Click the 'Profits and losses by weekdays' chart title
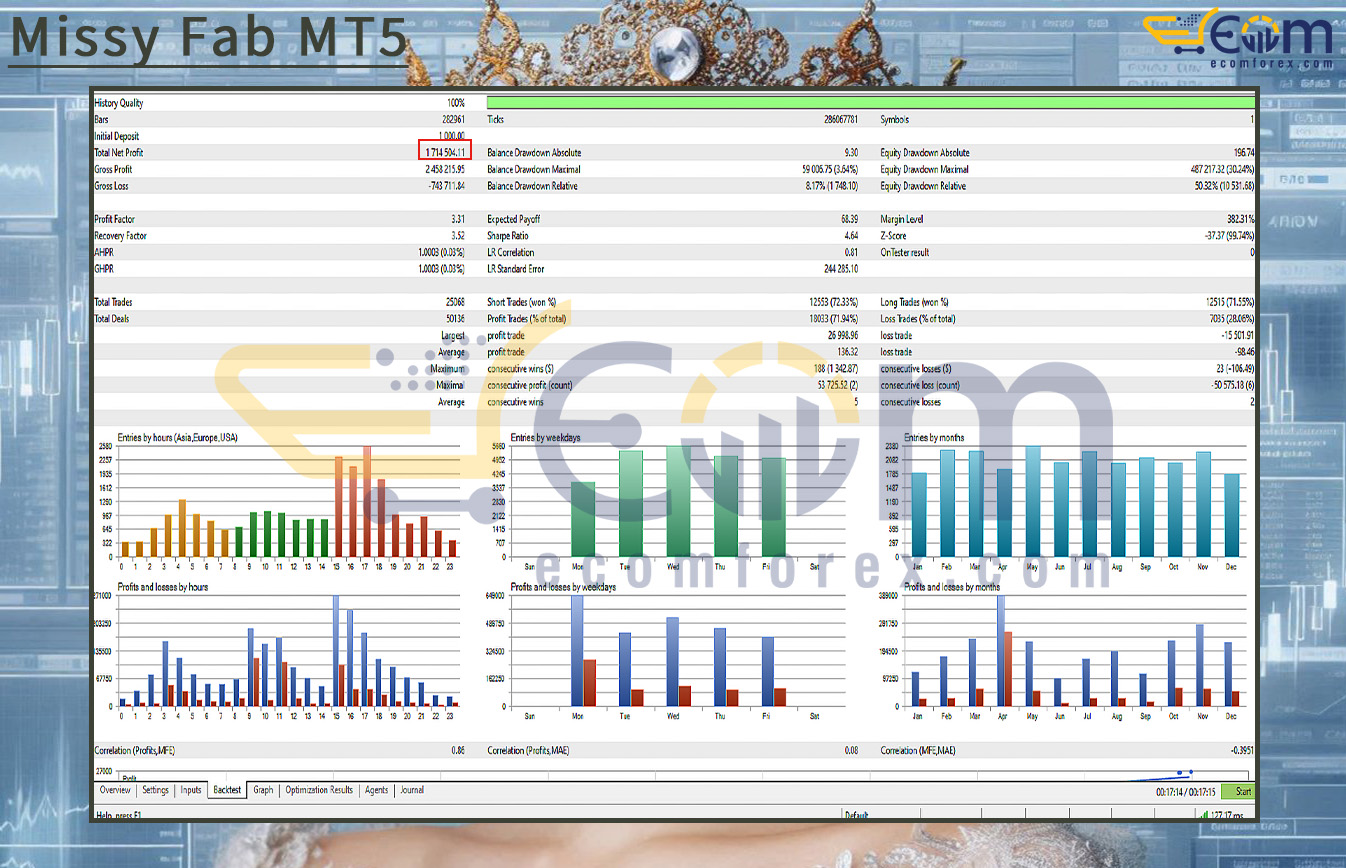This screenshot has width=1346, height=868. click(563, 587)
